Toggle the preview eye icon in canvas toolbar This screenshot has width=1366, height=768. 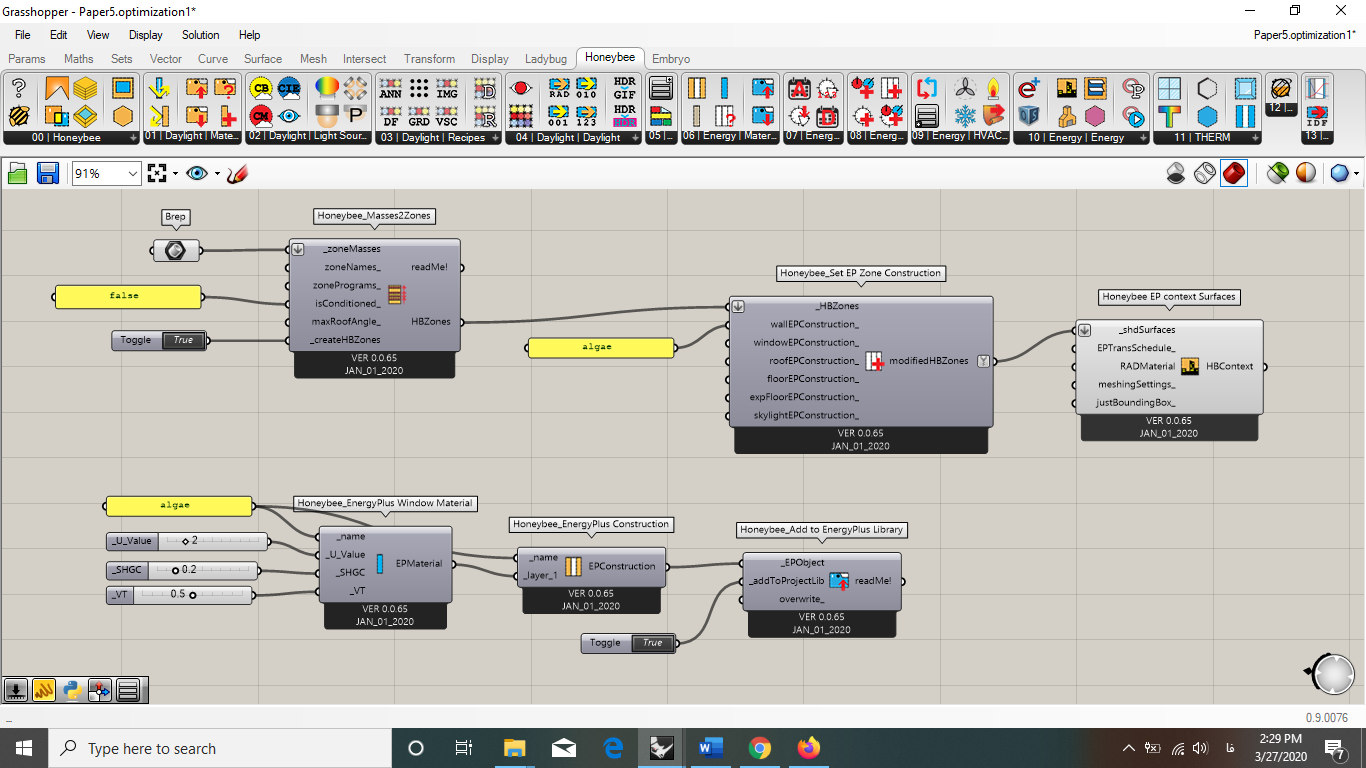197,174
